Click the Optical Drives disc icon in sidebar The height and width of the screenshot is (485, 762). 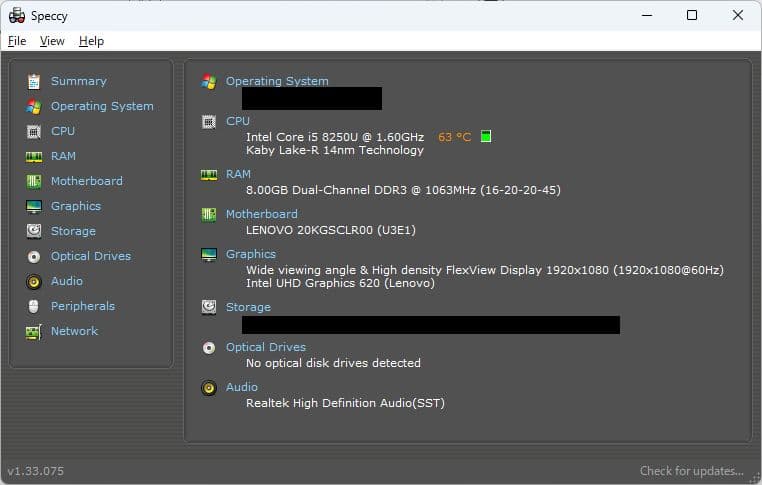point(34,257)
